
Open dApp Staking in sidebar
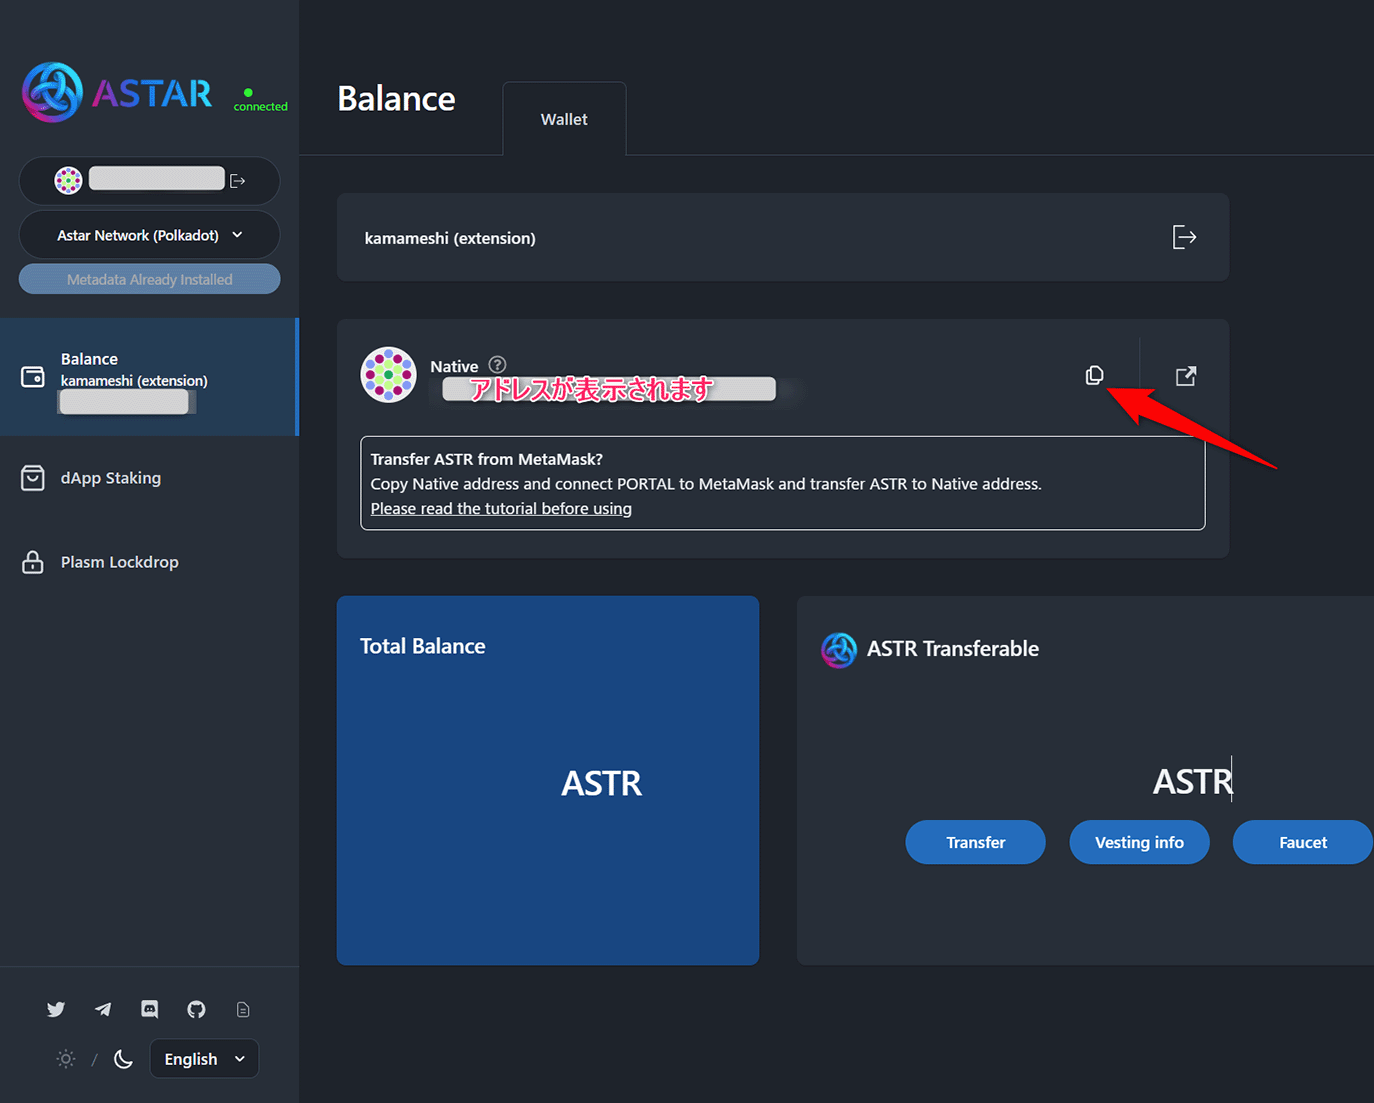(110, 478)
